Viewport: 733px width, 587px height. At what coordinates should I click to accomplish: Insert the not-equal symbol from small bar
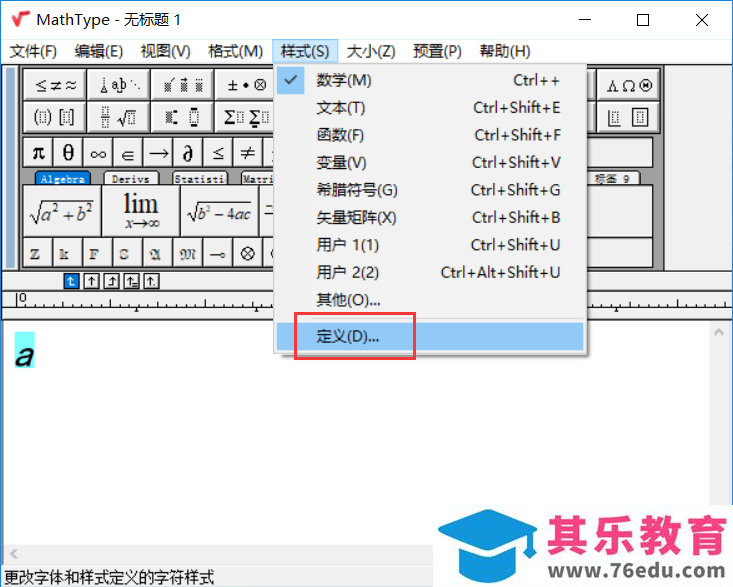tap(248, 152)
